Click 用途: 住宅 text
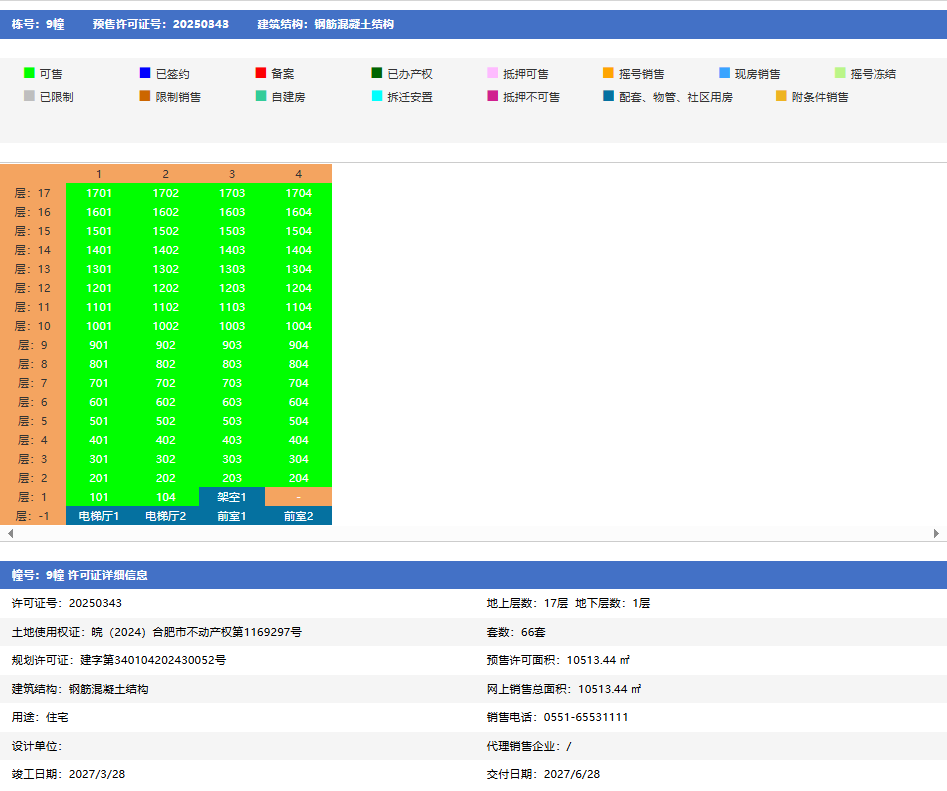This screenshot has width=947, height=791. point(40,717)
